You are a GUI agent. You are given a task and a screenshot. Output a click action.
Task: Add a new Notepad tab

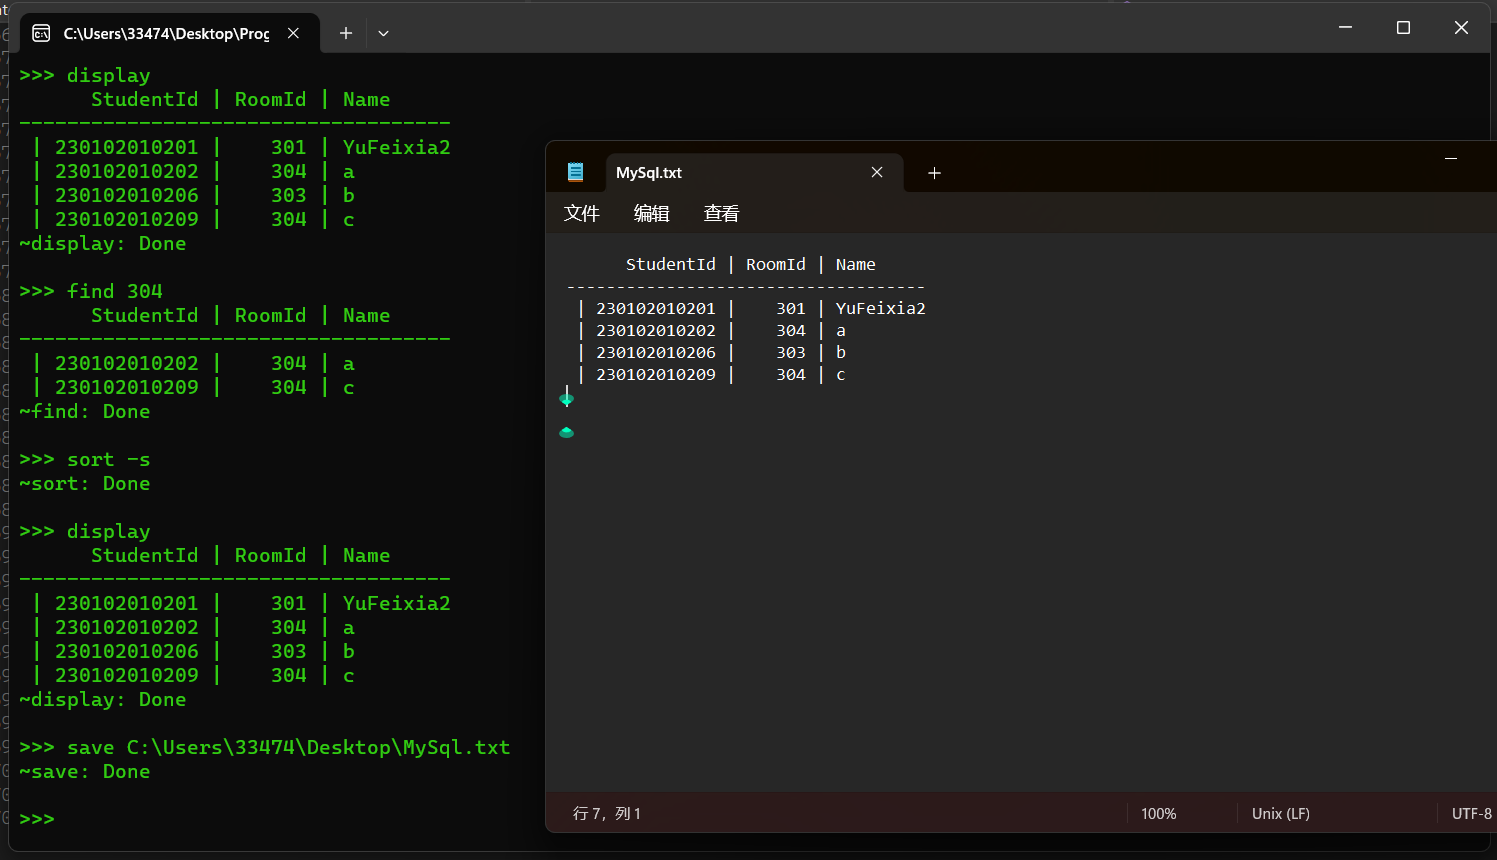[x=934, y=173]
